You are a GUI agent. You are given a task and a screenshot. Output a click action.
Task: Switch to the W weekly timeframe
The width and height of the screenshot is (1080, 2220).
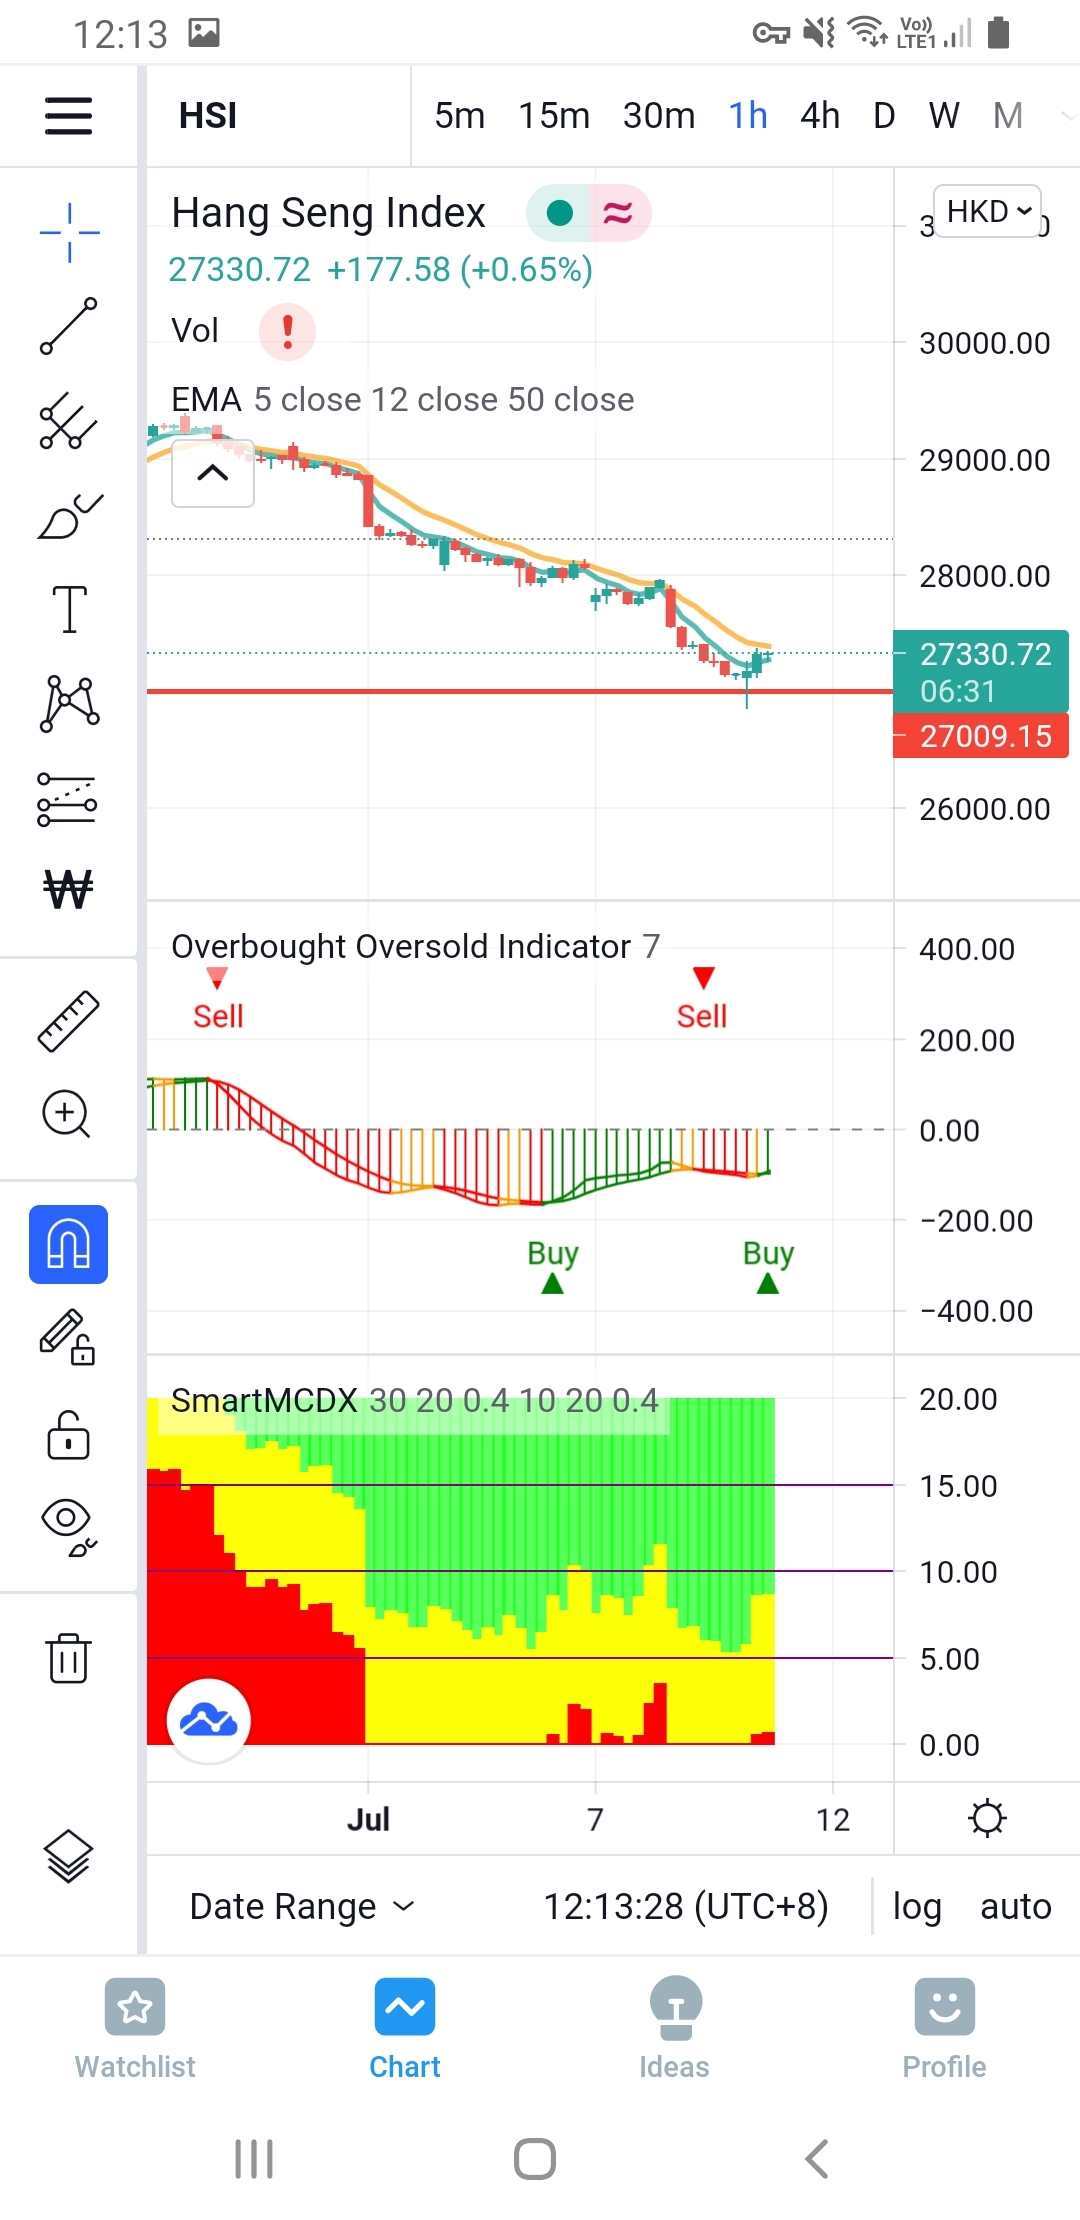(x=944, y=116)
